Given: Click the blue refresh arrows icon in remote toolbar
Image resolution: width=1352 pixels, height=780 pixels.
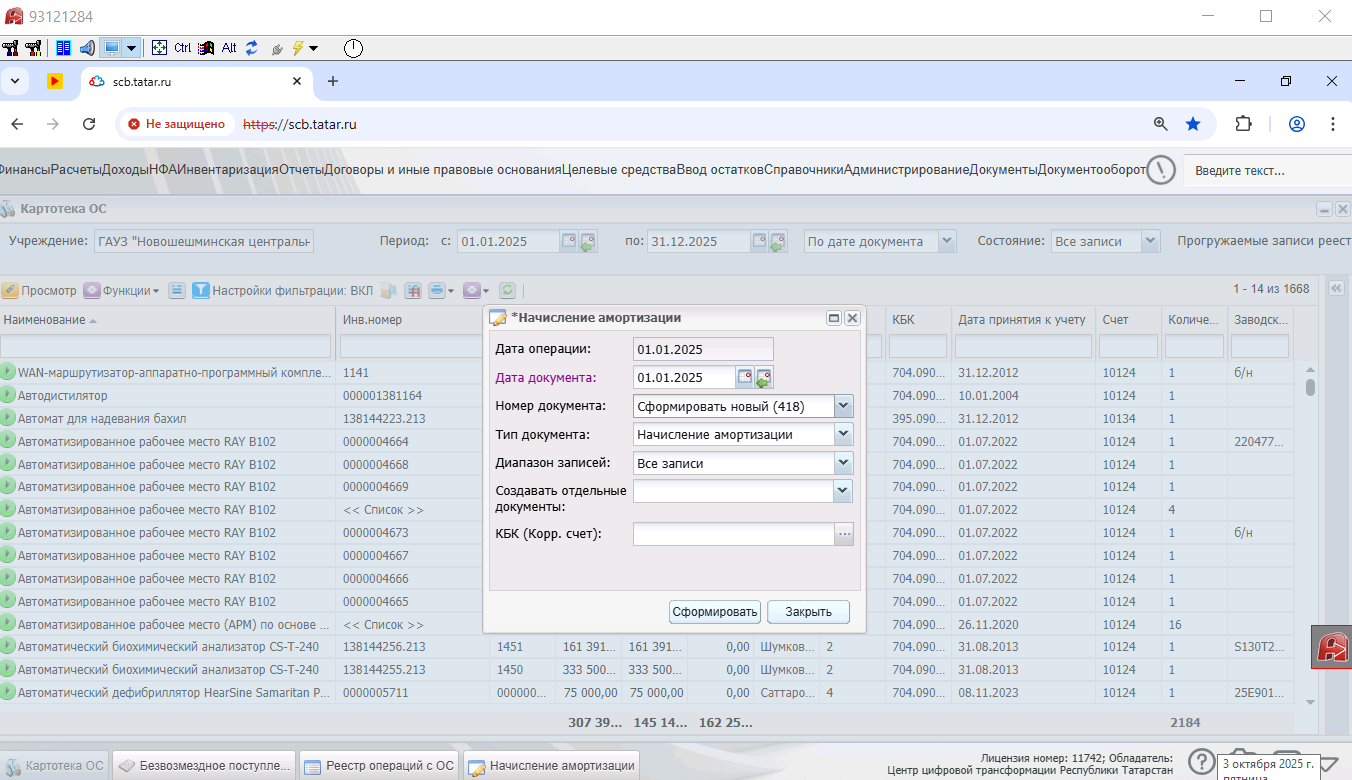Looking at the screenshot, I should (x=252, y=48).
